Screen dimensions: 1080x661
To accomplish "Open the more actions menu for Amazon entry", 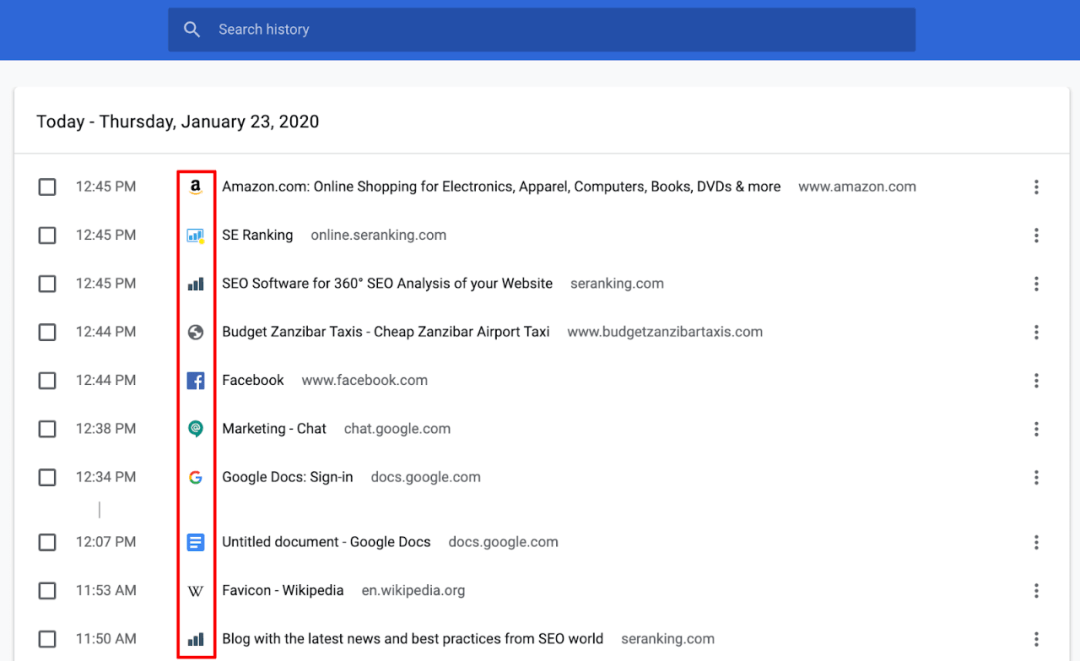I will tap(1036, 187).
